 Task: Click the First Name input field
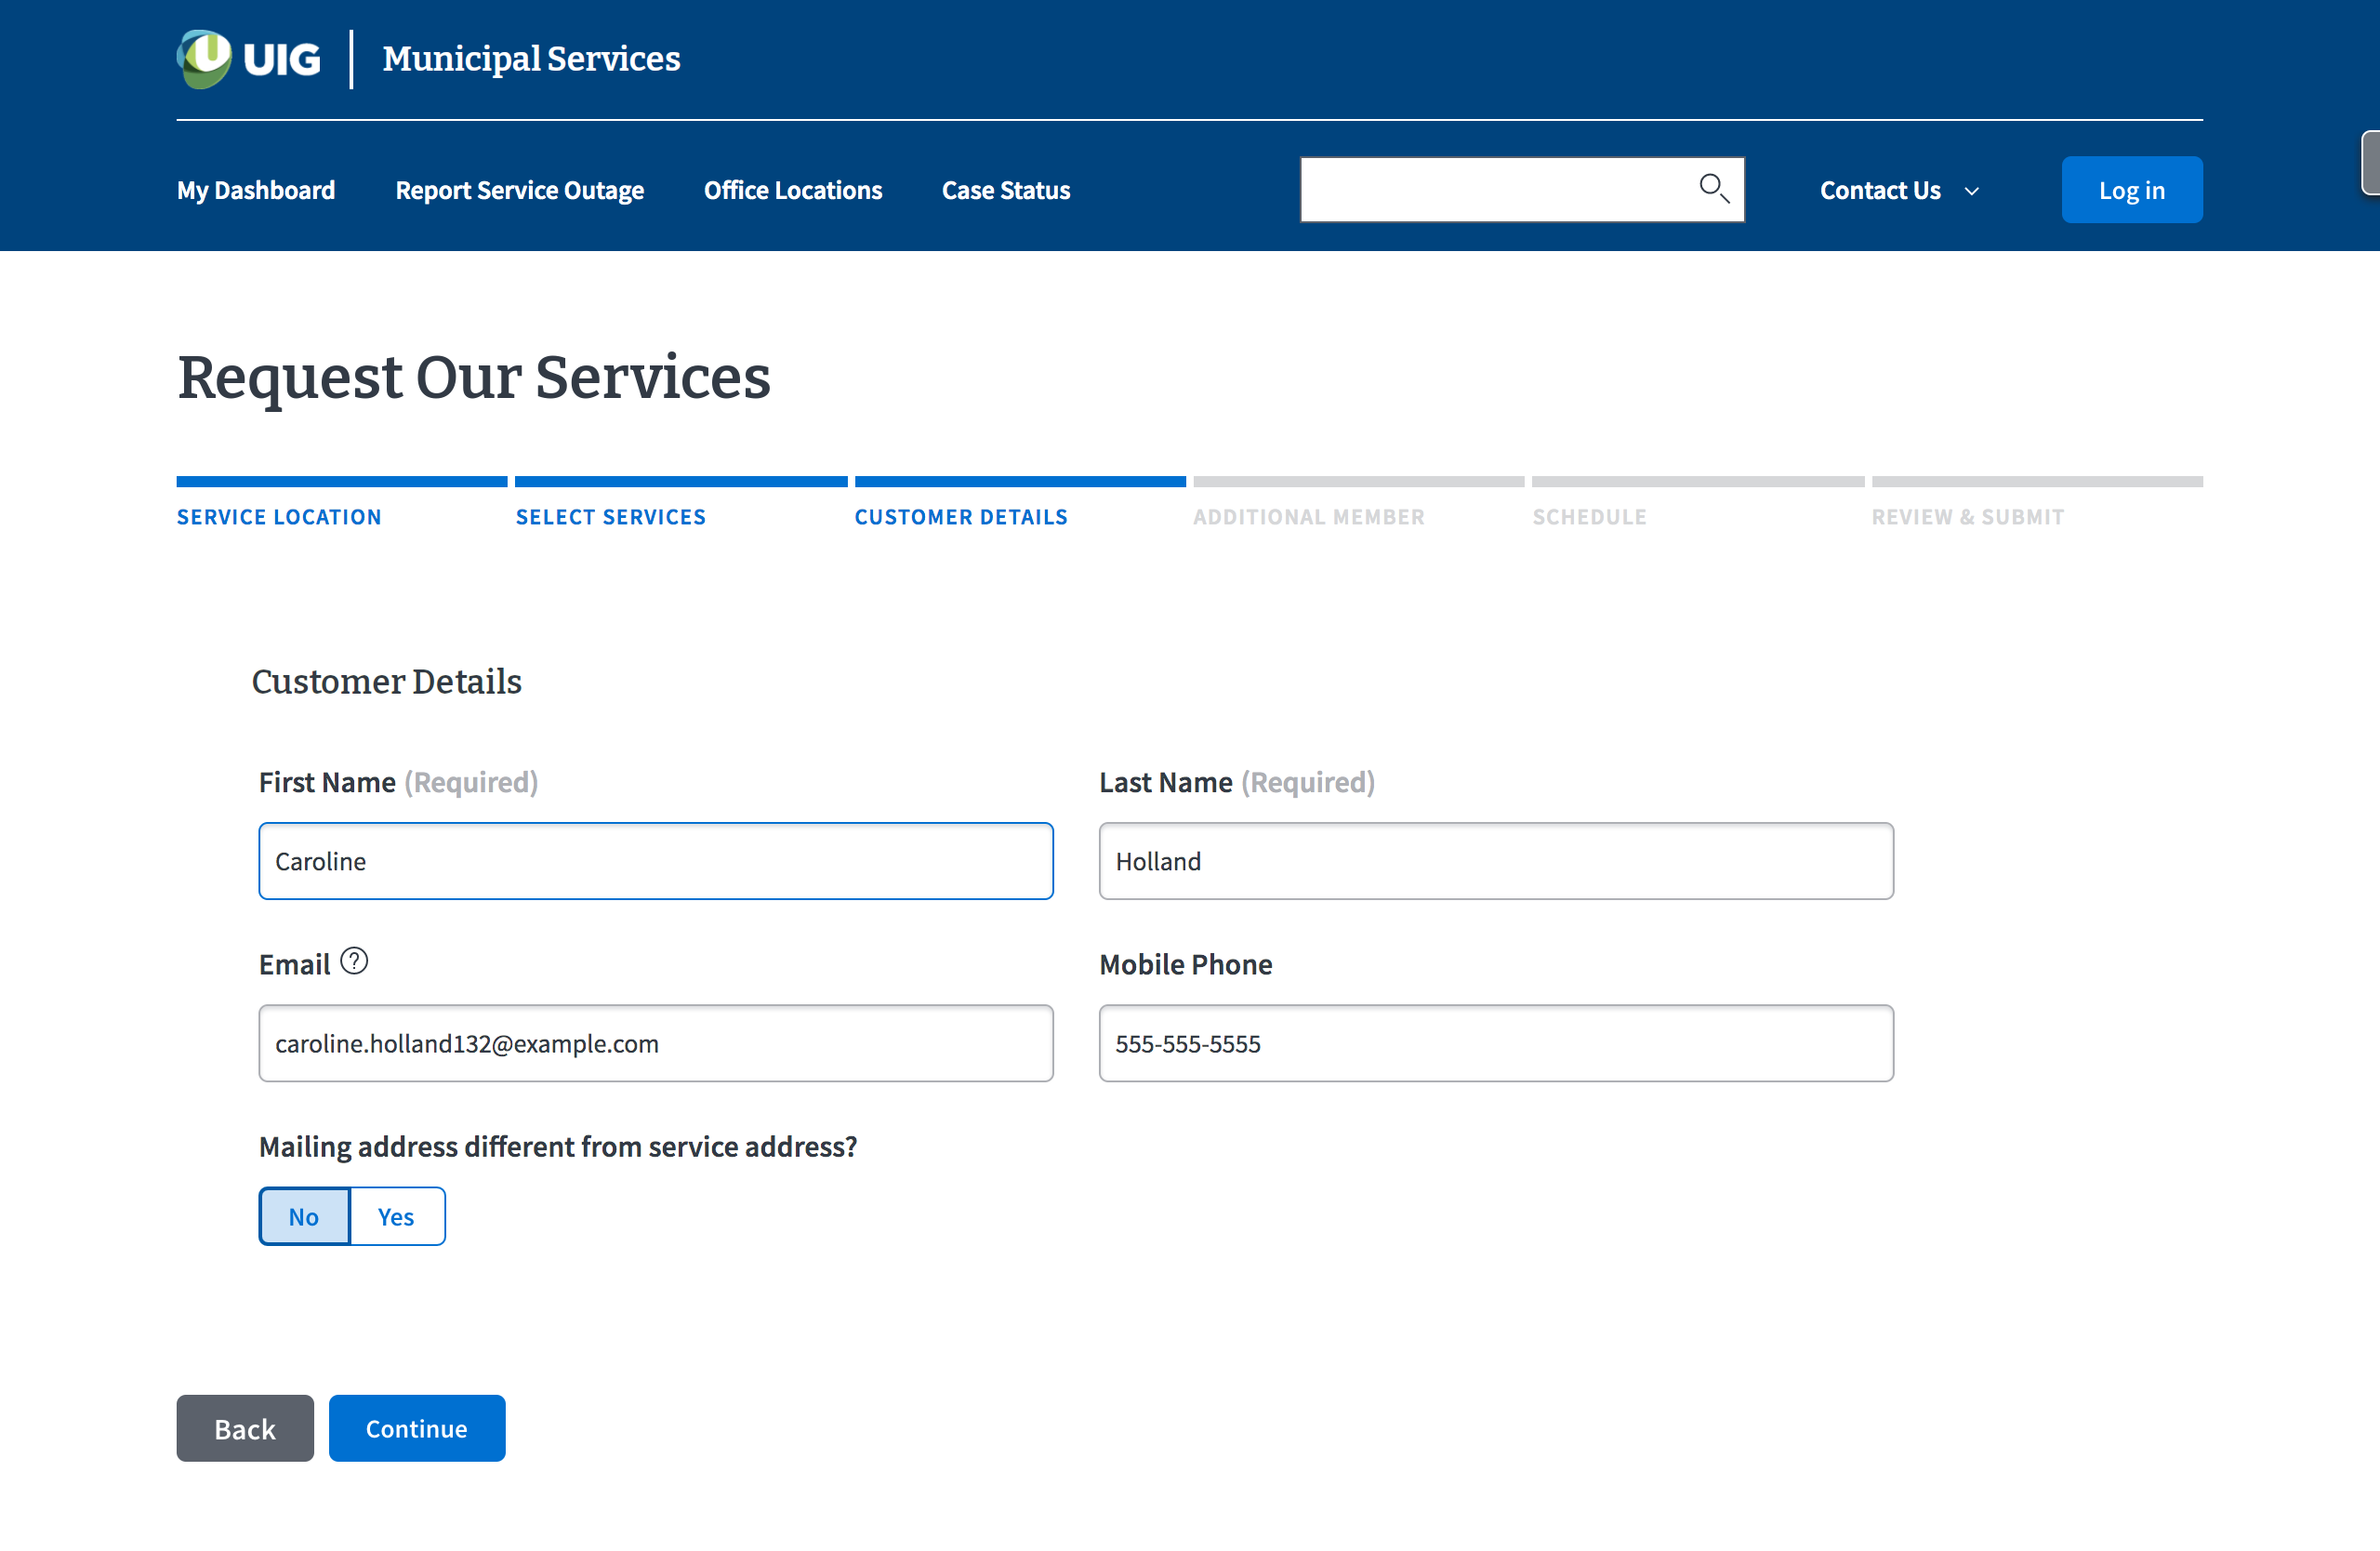click(655, 860)
